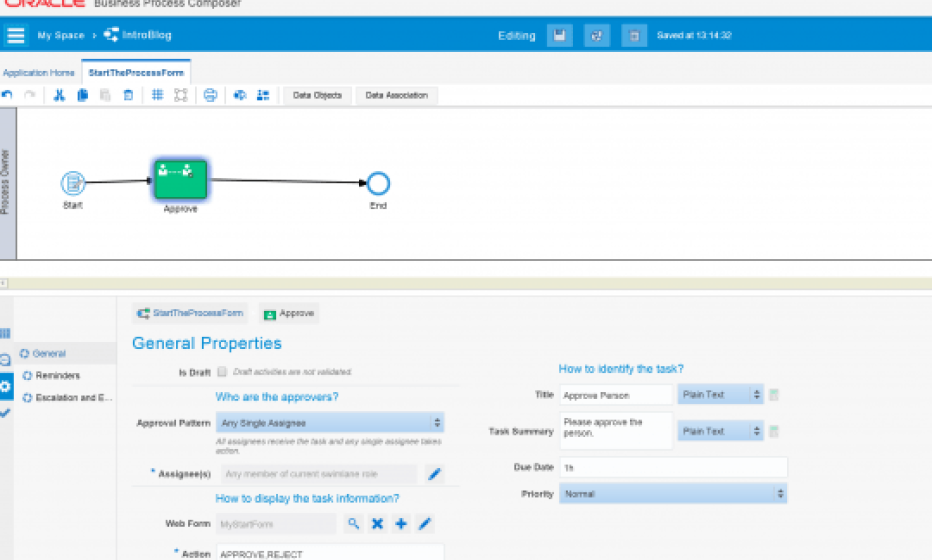
Task: Click the Cut scissors icon
Action: point(59,95)
